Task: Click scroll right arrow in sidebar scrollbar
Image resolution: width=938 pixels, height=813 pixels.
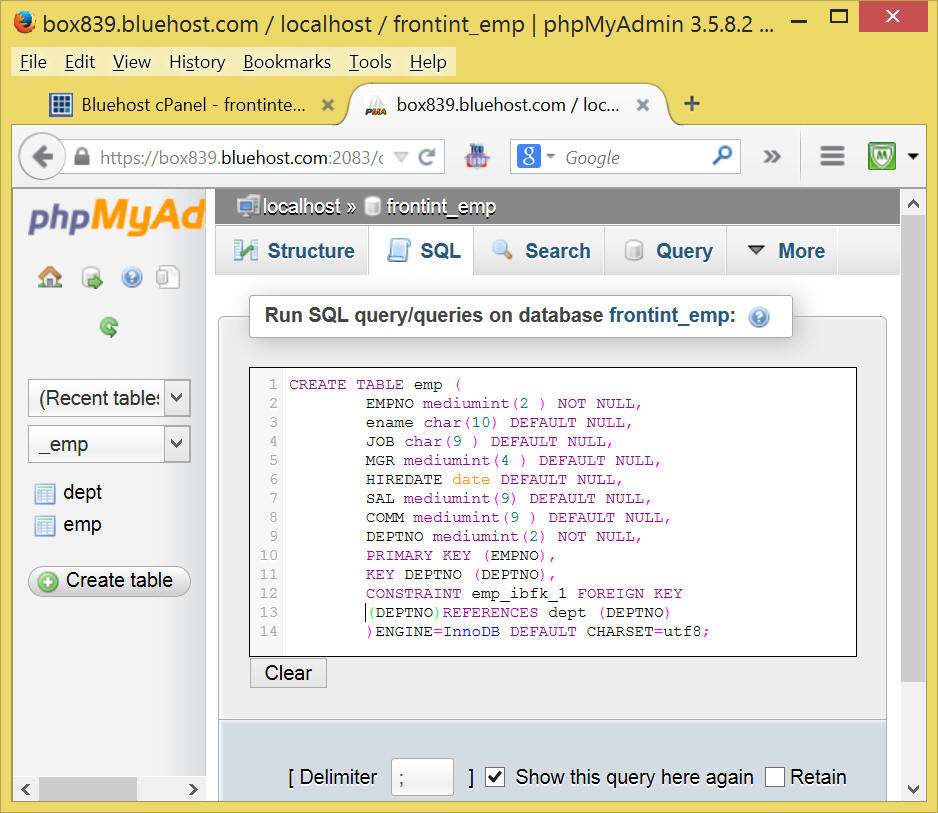Action: 193,789
